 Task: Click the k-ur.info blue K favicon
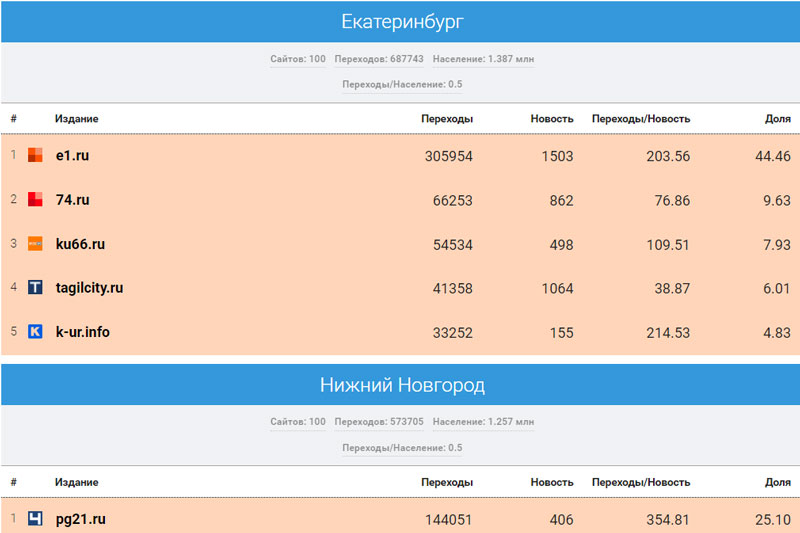(35, 332)
